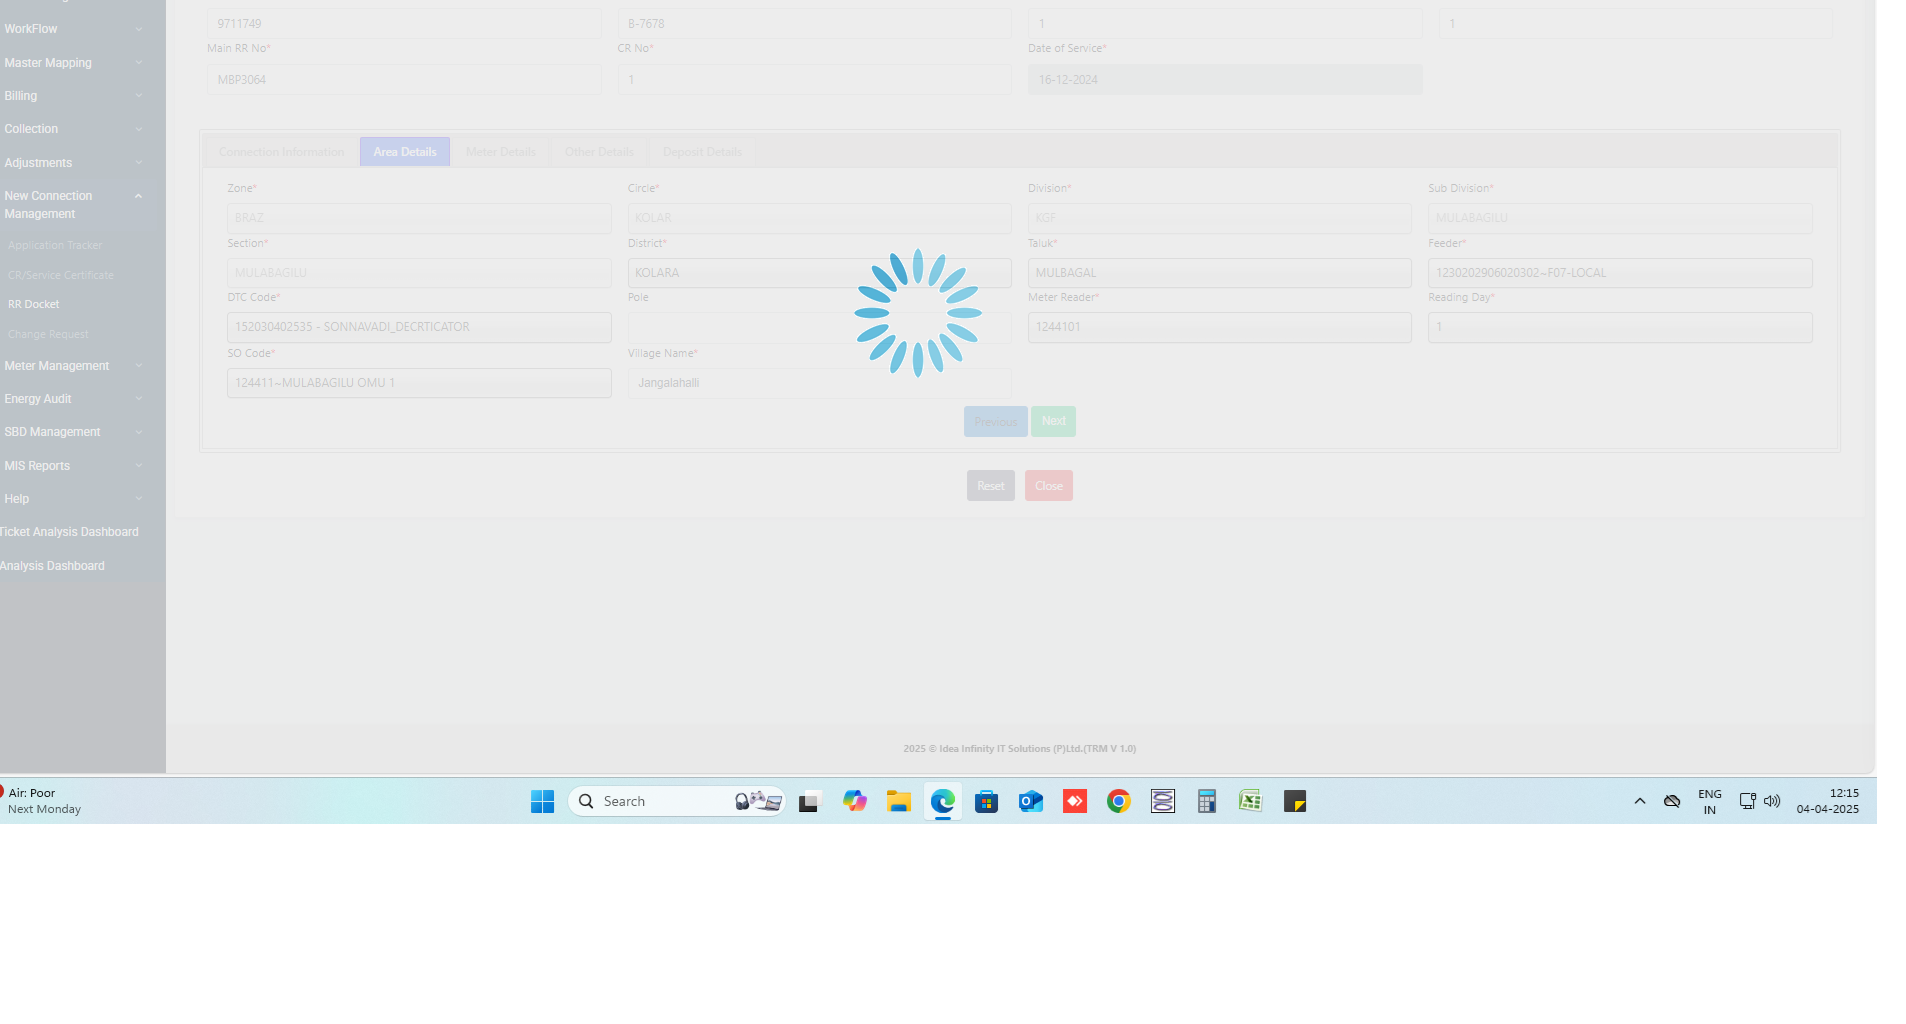Image resolution: width=1906 pixels, height=1024 pixels.
Task: Select the Area Details tab
Action: point(405,152)
